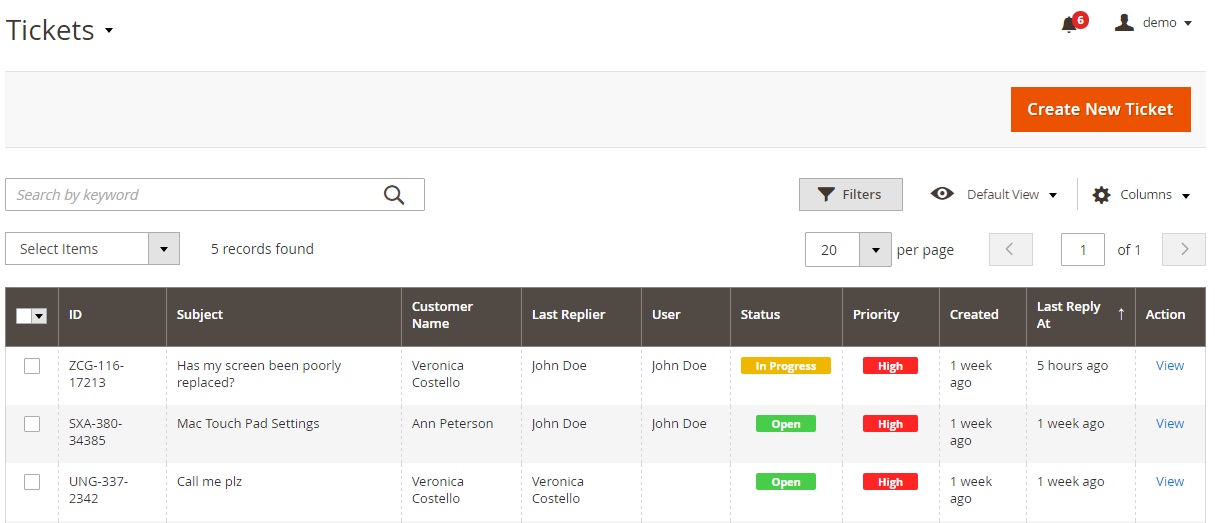Viewport: 1215px width, 523px height.
Task: Expand the Tickets title dropdown
Action: 108,31
